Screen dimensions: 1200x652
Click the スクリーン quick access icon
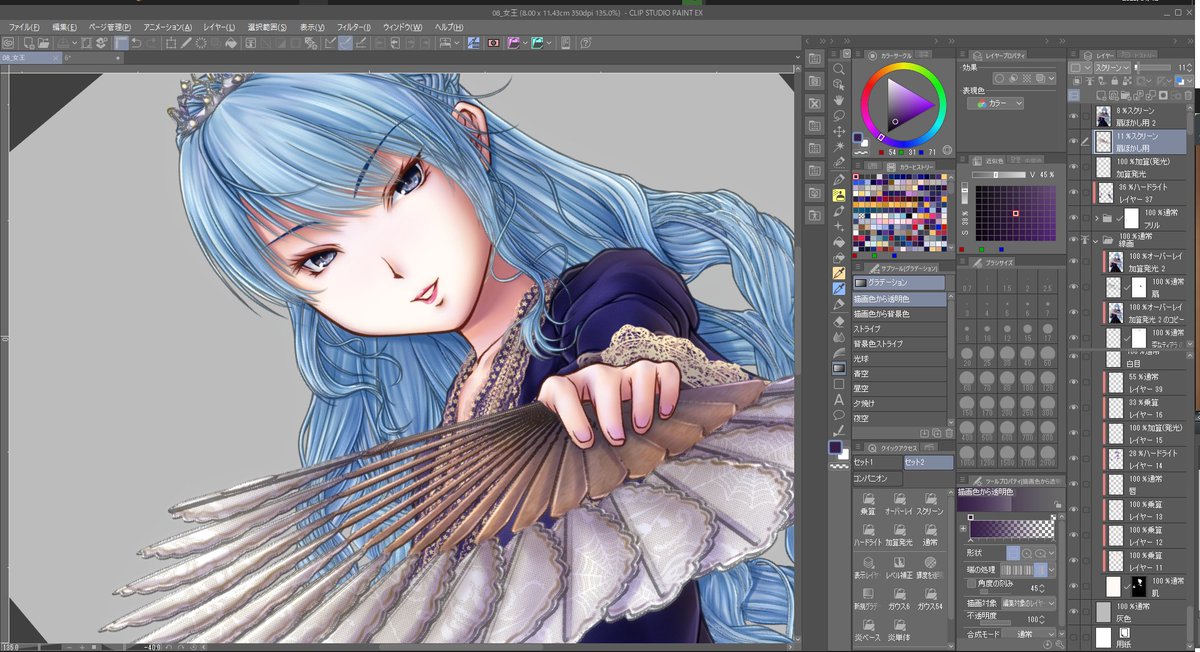tap(930, 503)
